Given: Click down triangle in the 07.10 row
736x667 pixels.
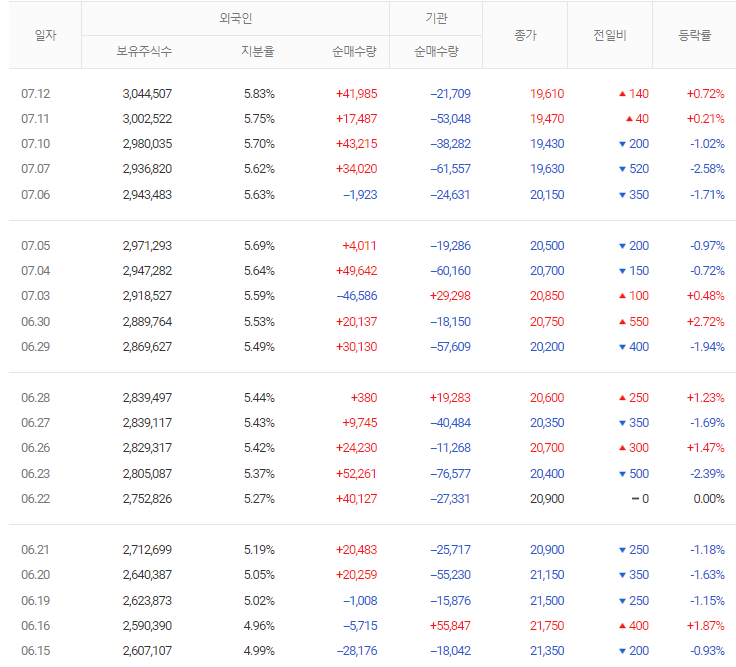Looking at the screenshot, I should click(x=622, y=144).
